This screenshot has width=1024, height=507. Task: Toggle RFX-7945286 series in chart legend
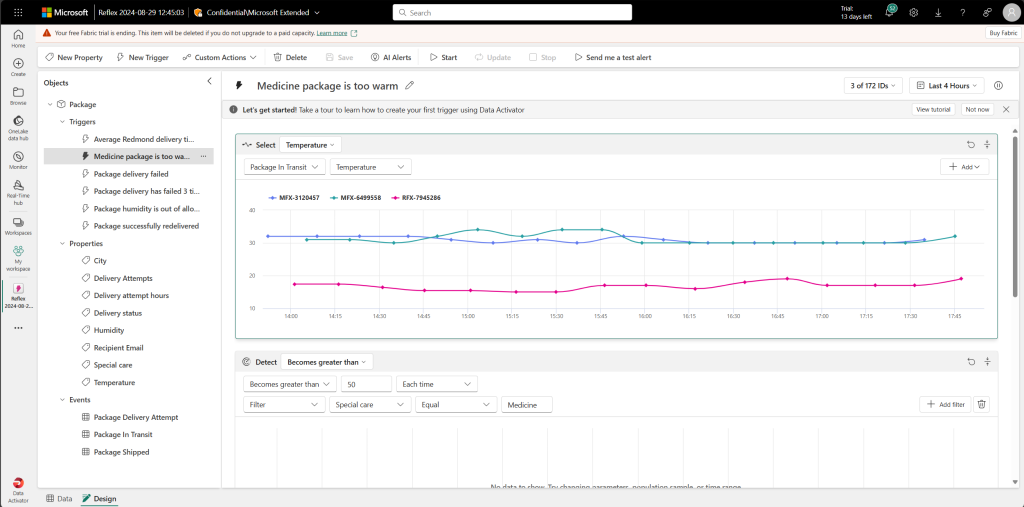416,197
